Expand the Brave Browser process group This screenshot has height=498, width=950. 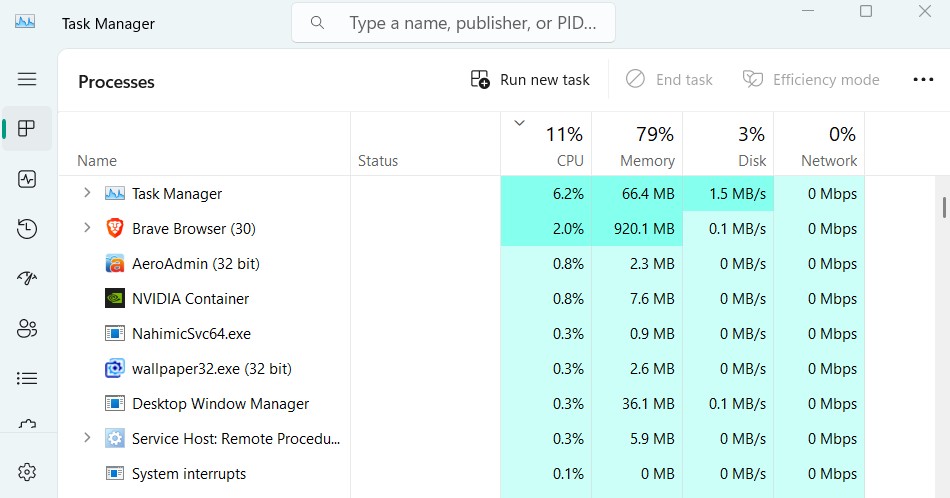click(x=87, y=228)
